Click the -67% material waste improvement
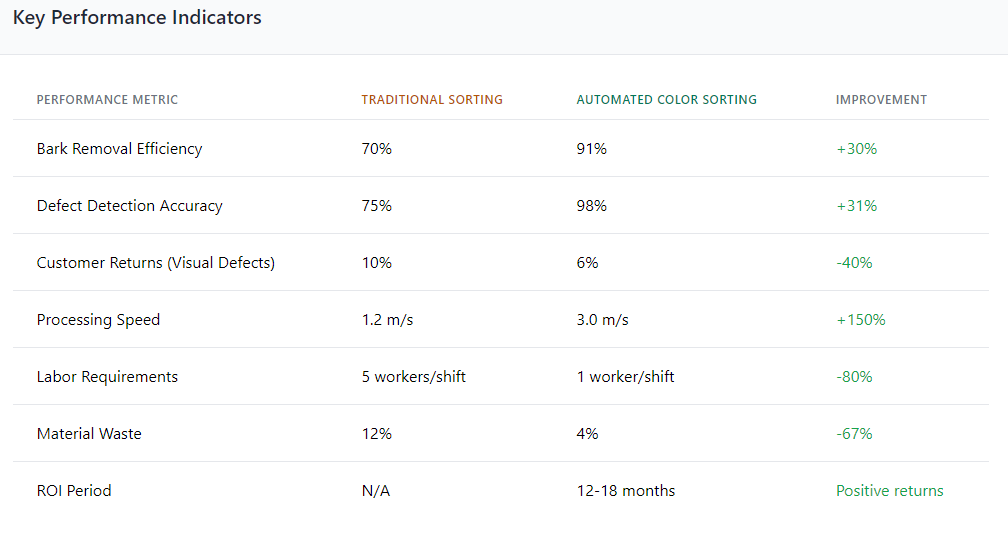Screen dimensions: 1008x535 point(854,434)
